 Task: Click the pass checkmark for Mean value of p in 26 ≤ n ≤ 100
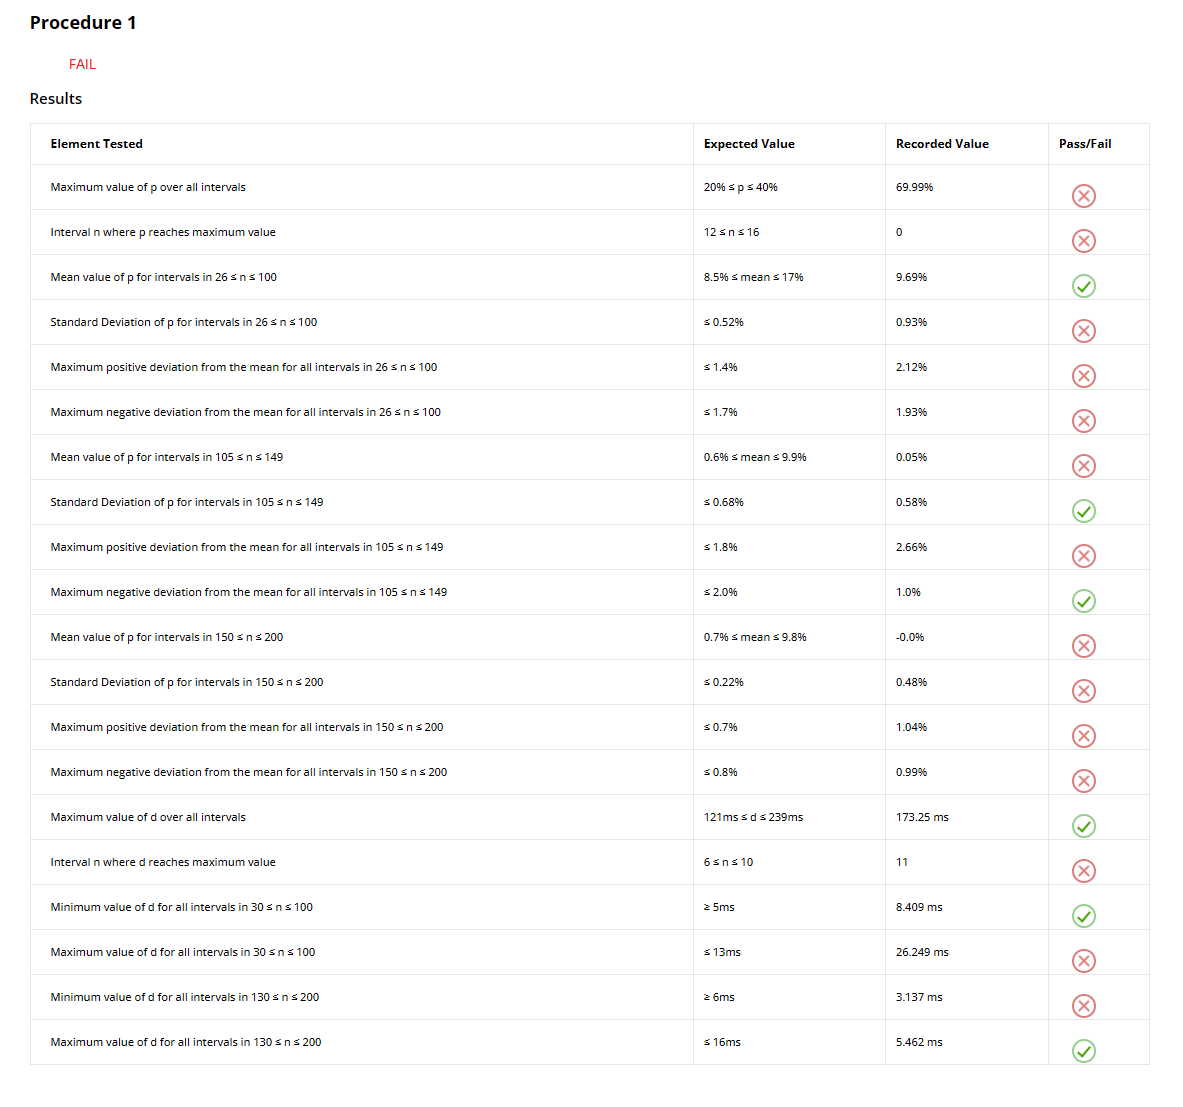1083,286
